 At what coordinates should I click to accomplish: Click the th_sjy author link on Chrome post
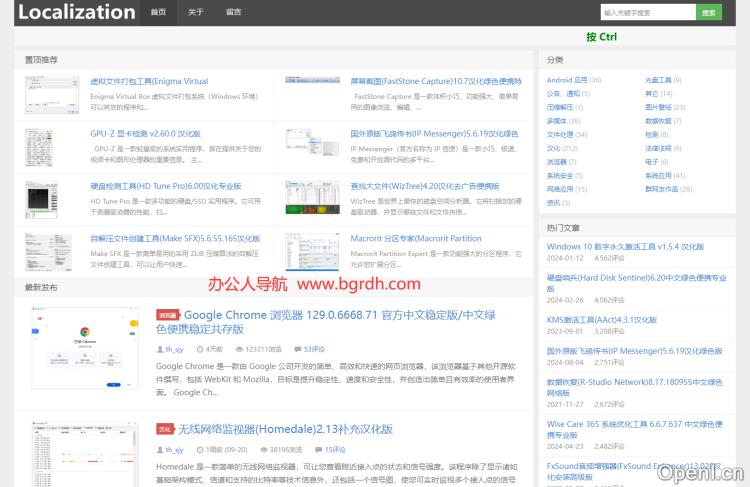174,350
